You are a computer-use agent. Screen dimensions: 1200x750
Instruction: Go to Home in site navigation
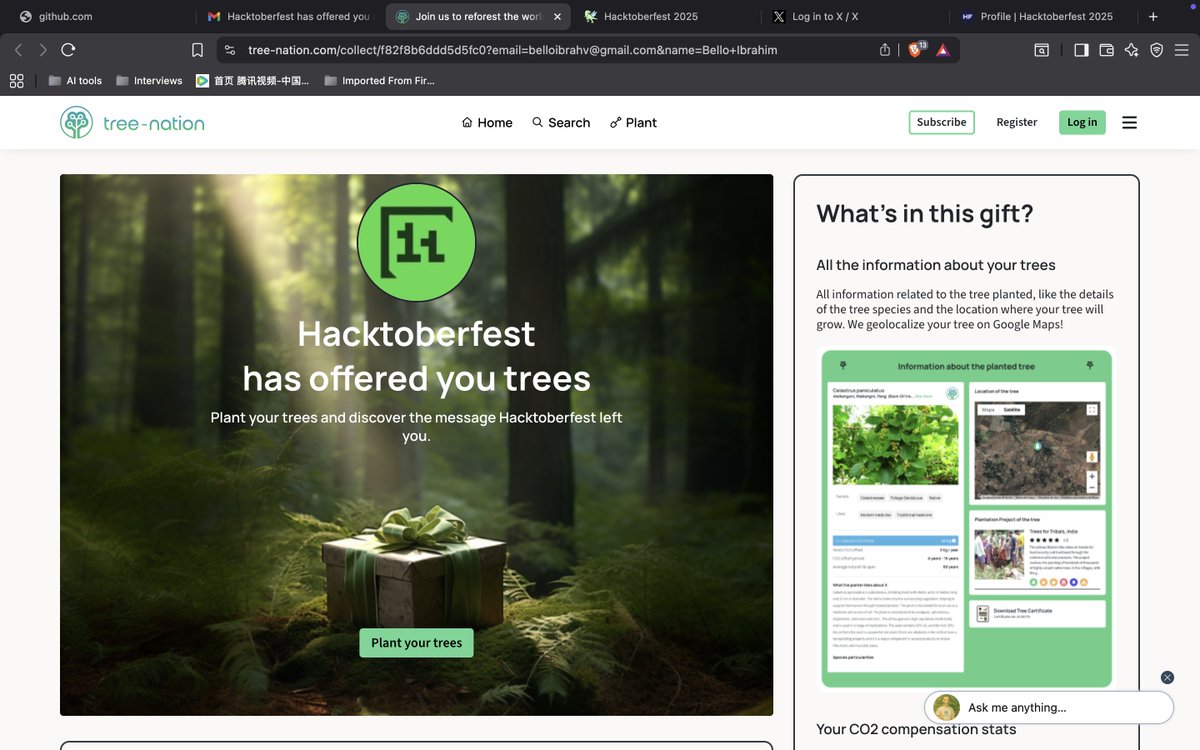click(487, 123)
